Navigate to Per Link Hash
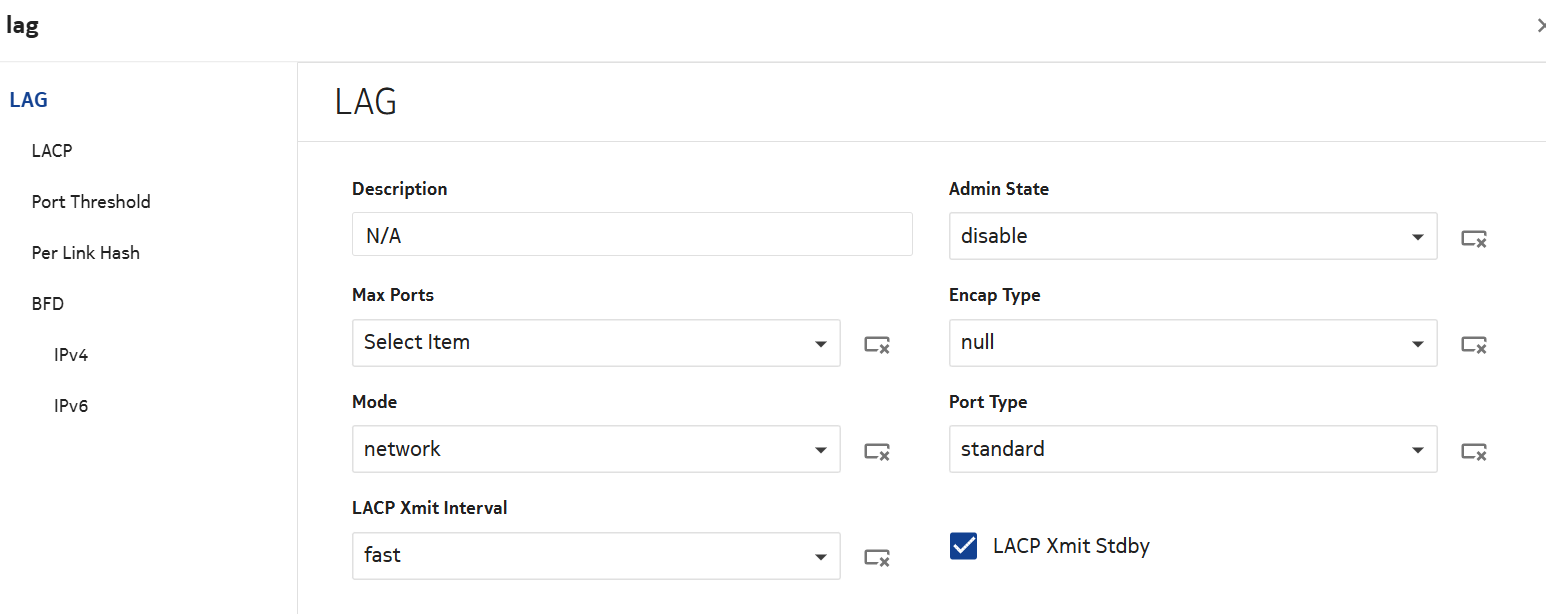Viewport: 1546px width, 614px height. pos(86,253)
